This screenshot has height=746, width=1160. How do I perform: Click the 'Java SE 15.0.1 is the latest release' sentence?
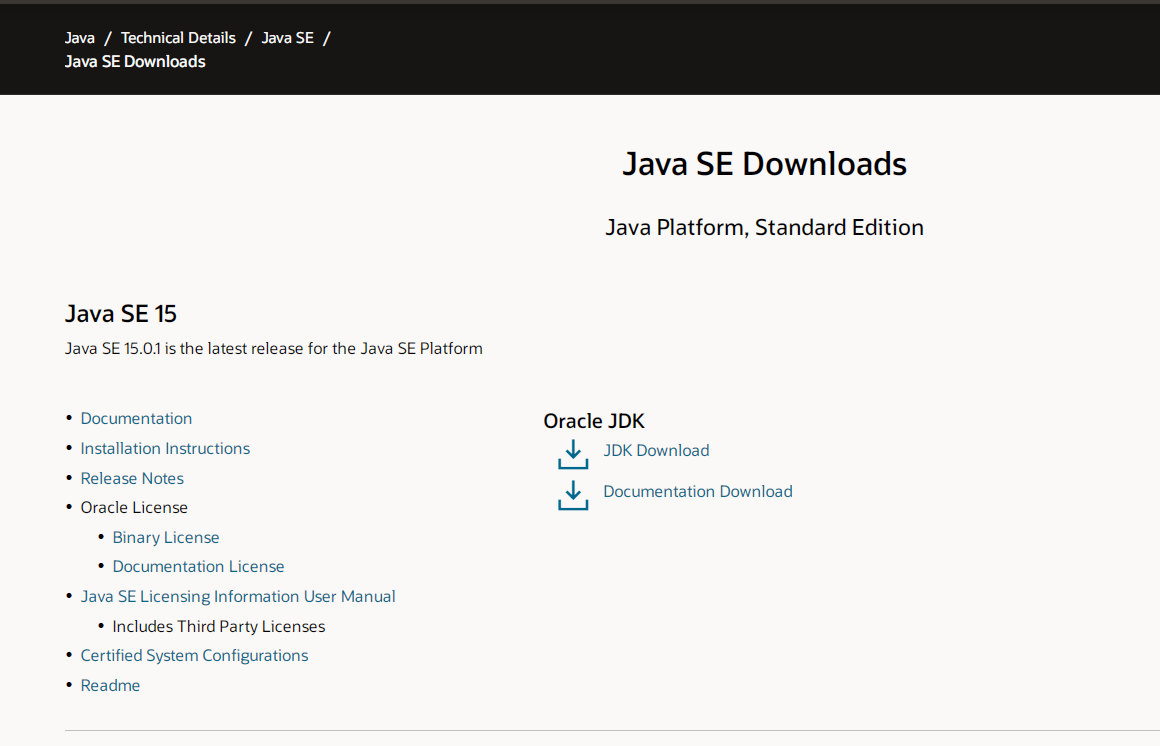[274, 349]
